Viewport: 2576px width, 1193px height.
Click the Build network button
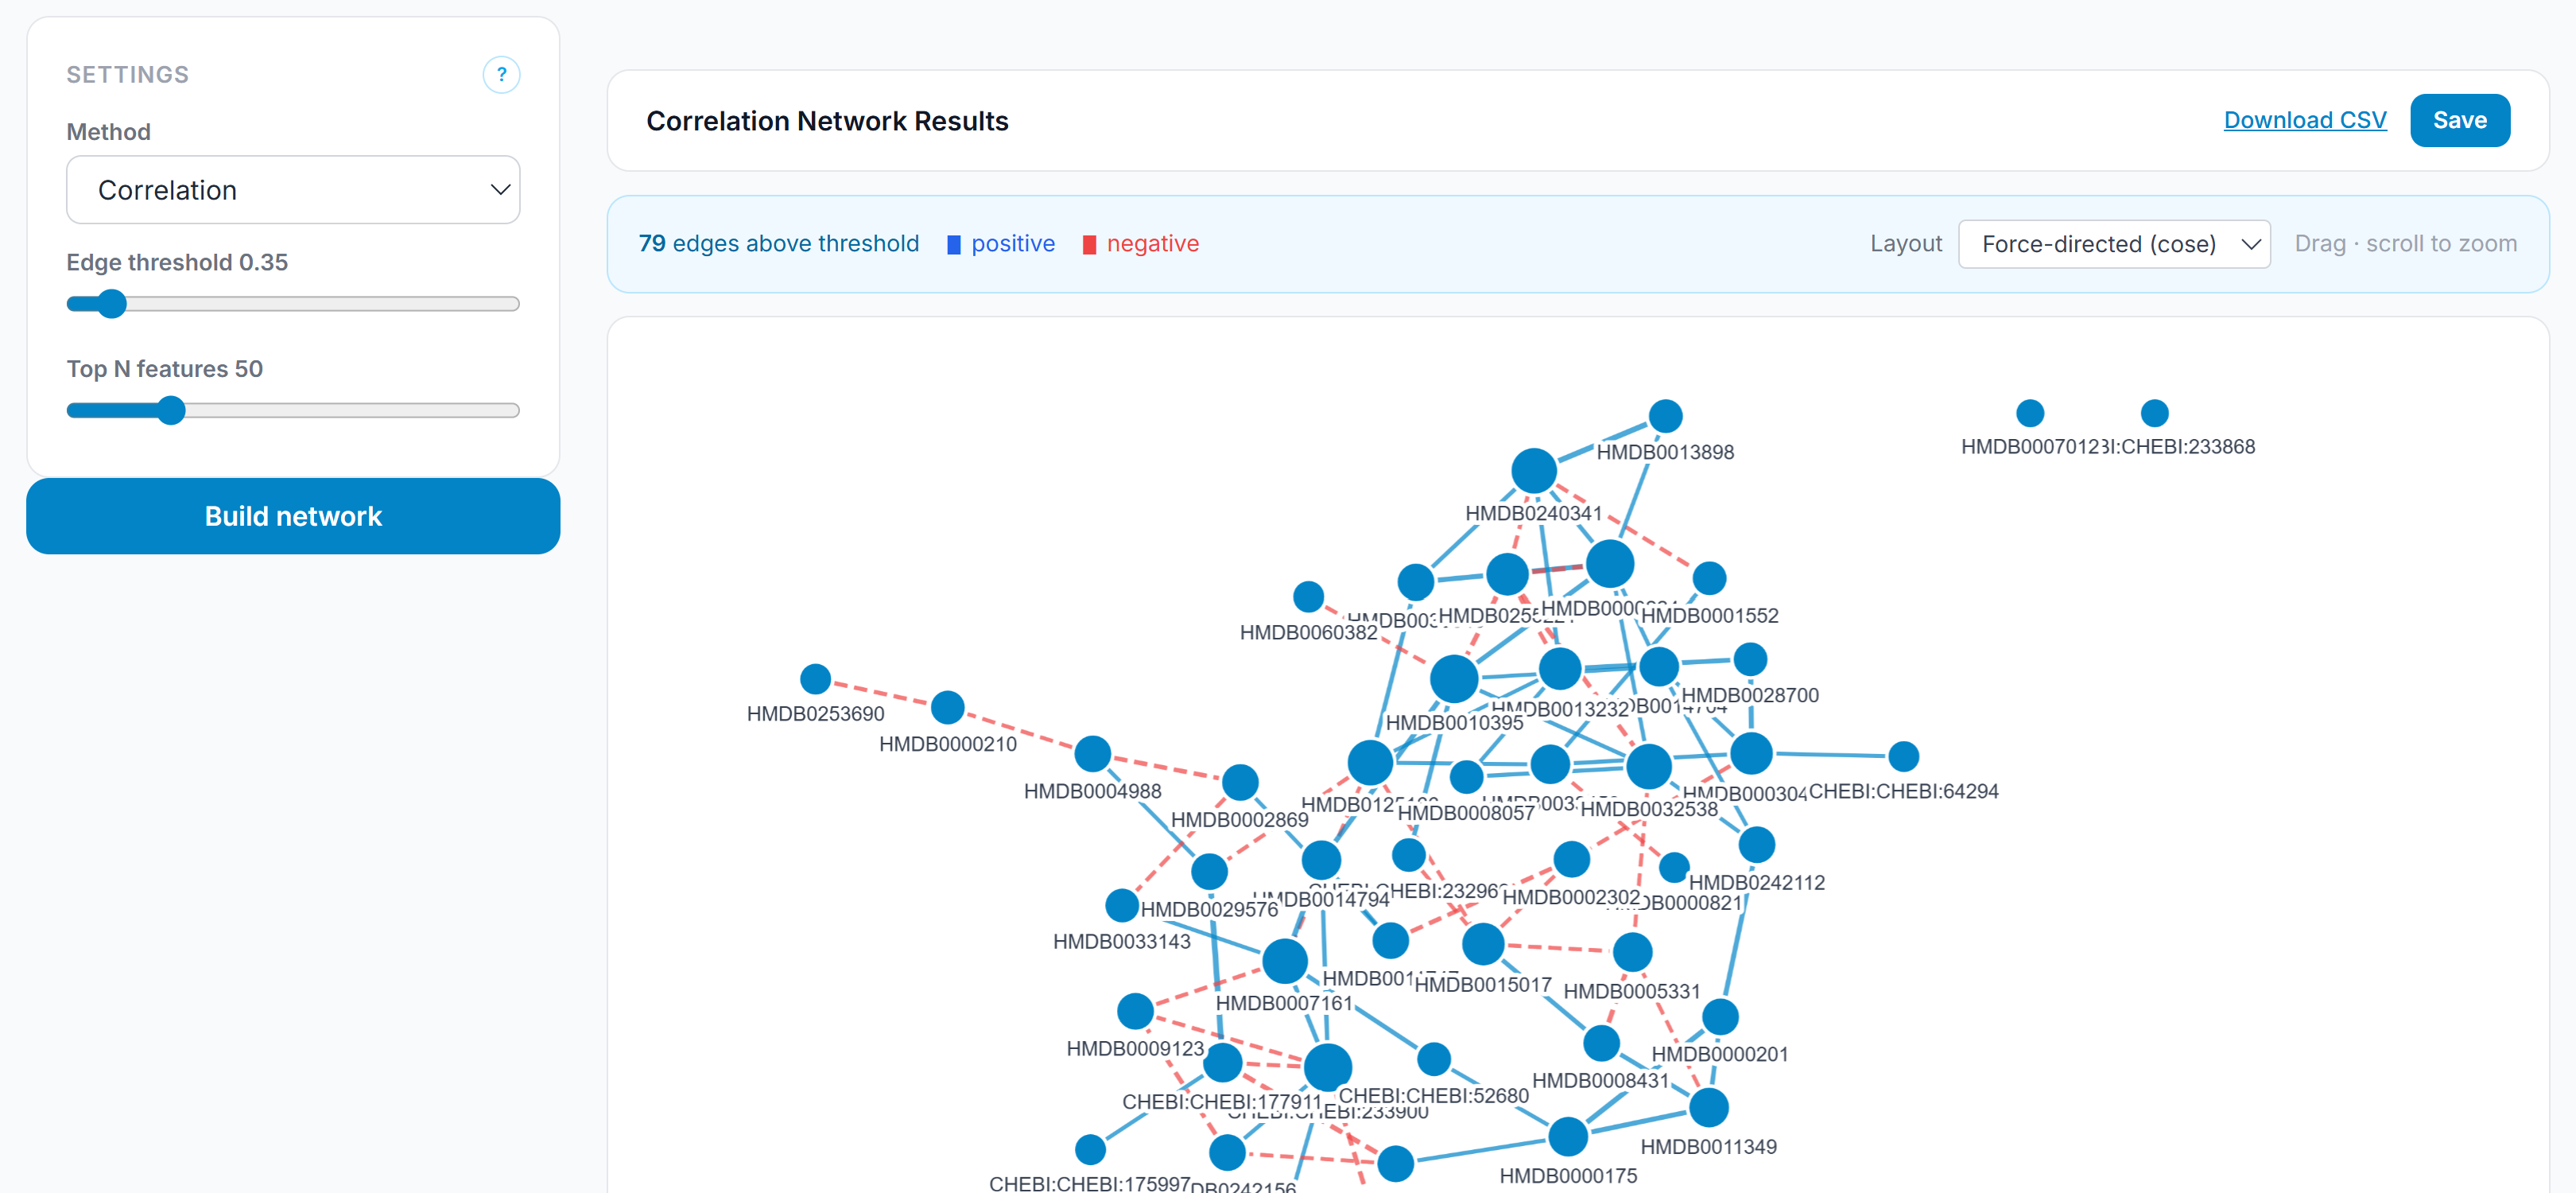pyautogui.click(x=293, y=516)
